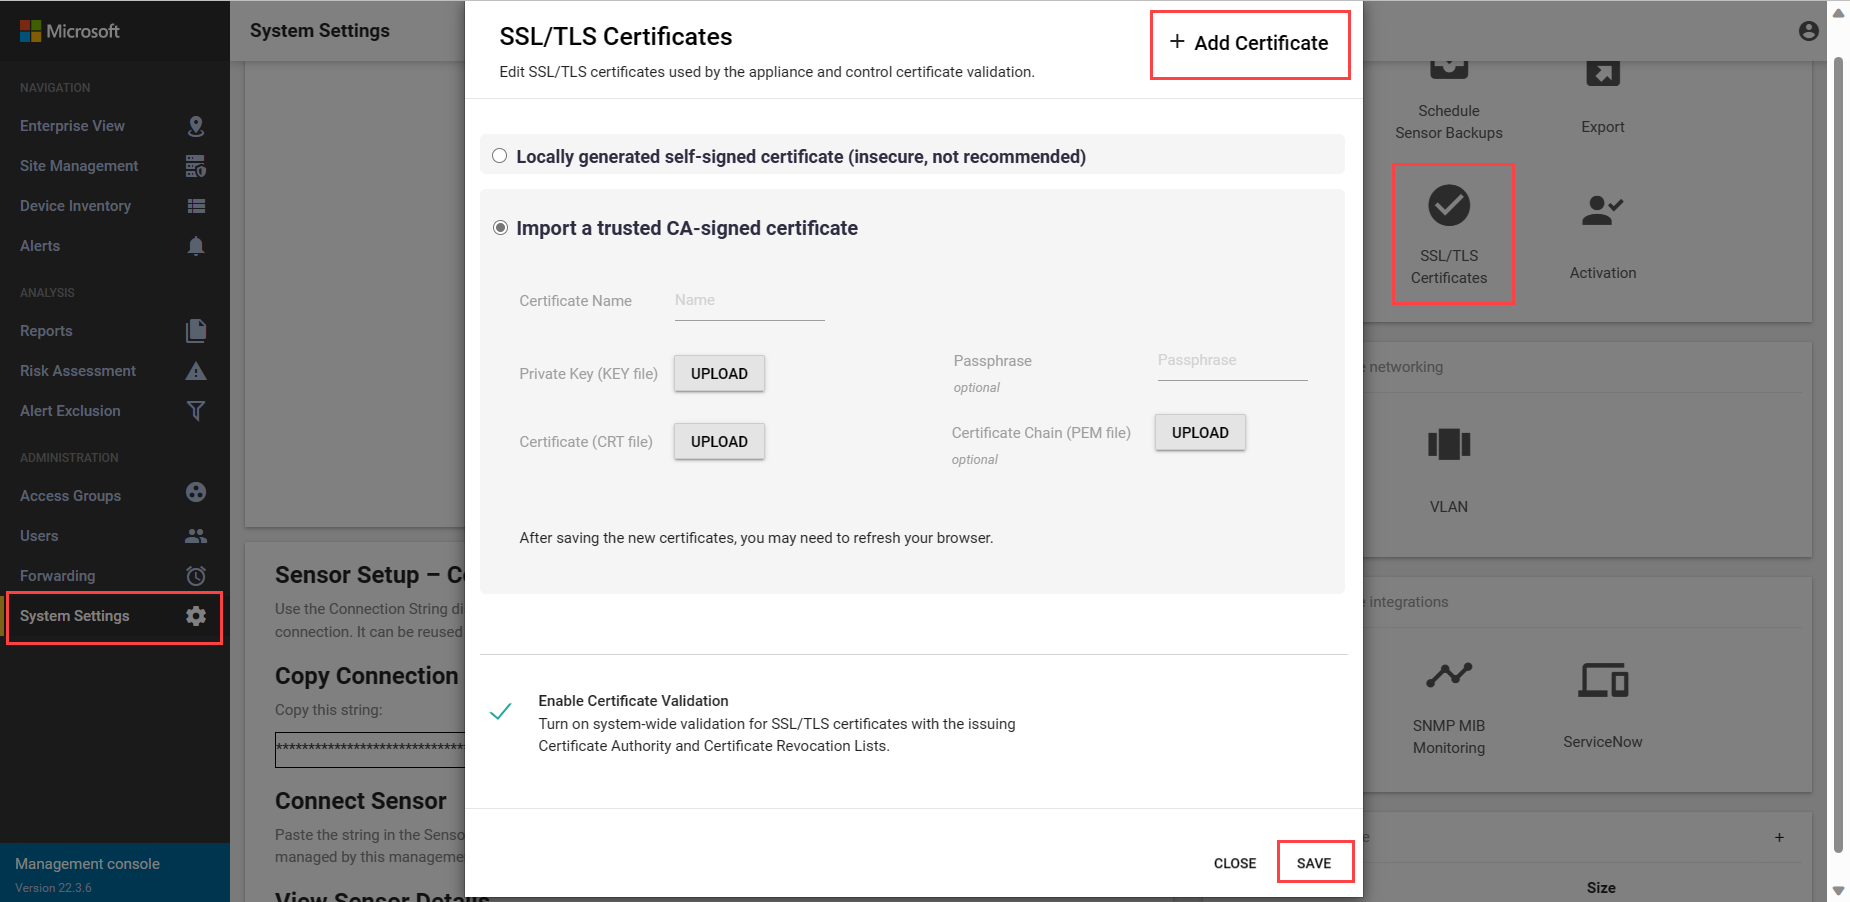This screenshot has height=902, width=1850.
Task: Click the Risk Assessment warning icon
Action: (196, 371)
